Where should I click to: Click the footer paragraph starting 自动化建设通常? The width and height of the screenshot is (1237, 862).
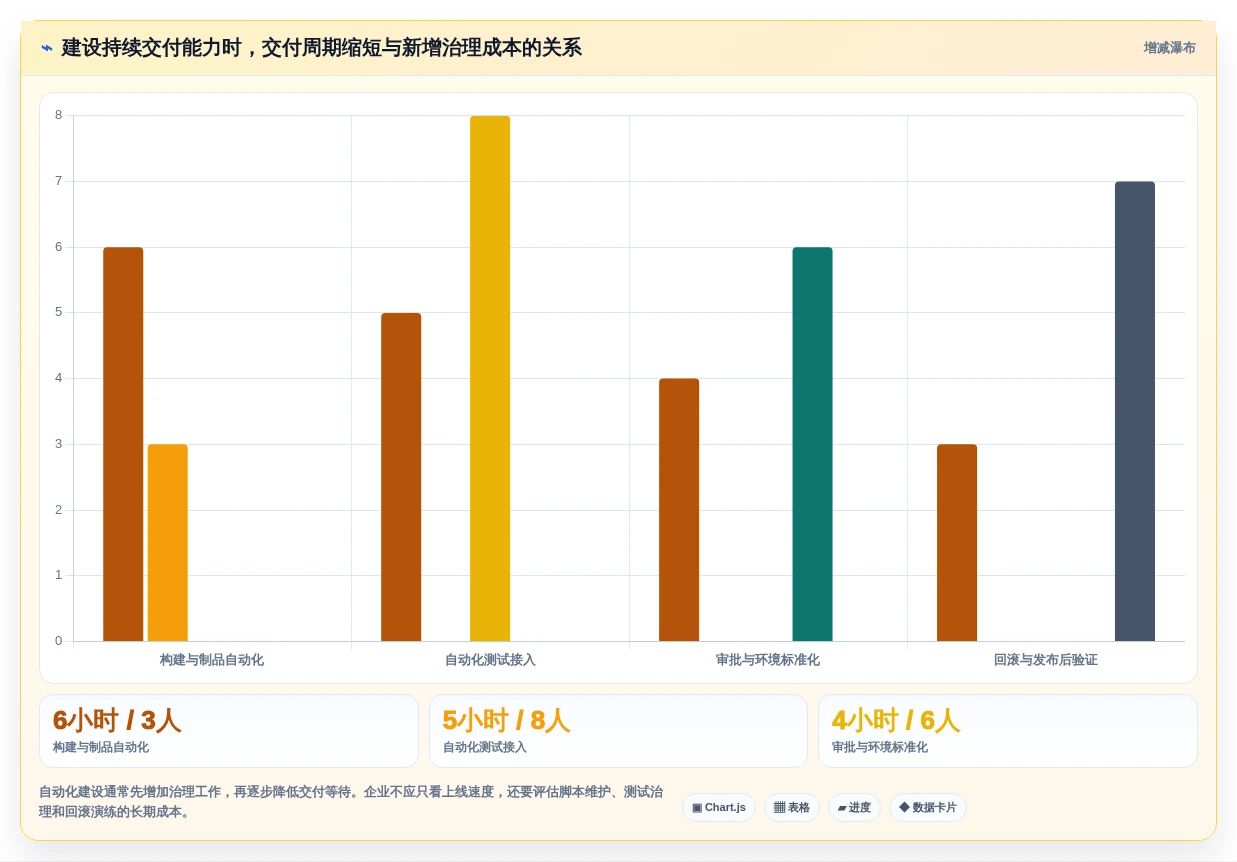coord(351,802)
